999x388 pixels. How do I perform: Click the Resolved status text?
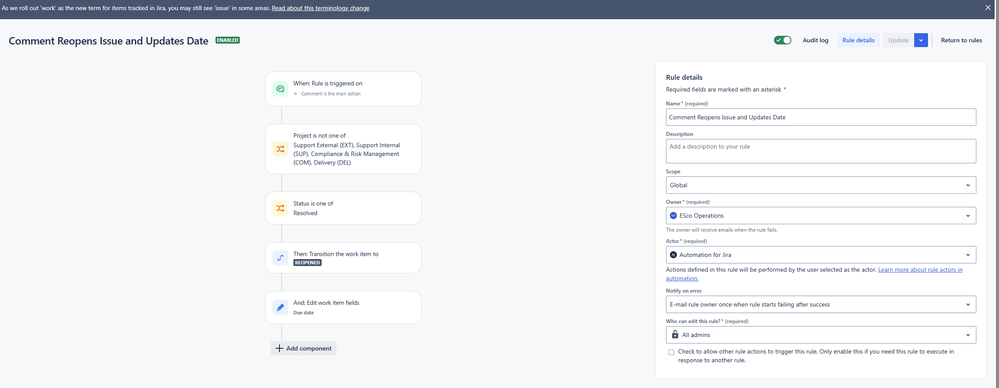305,213
